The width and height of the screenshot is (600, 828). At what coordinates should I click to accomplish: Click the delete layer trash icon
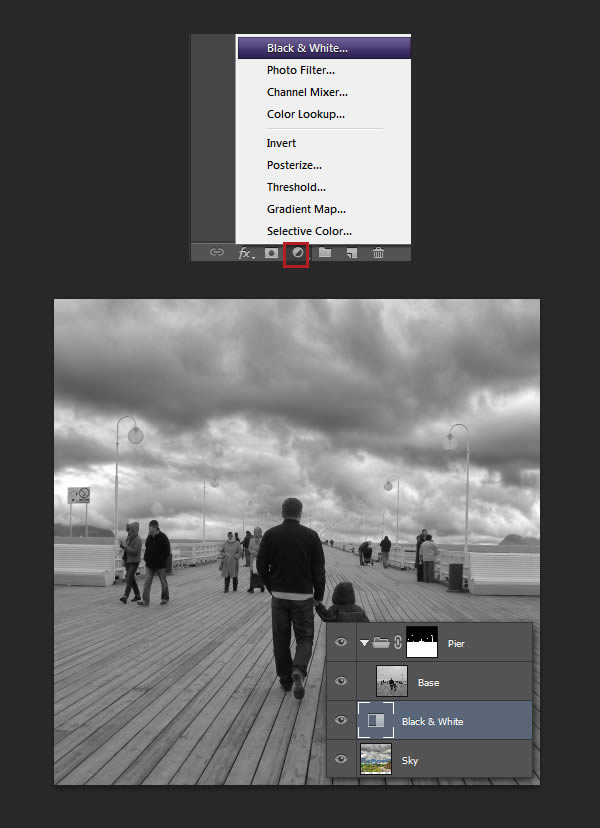point(378,253)
